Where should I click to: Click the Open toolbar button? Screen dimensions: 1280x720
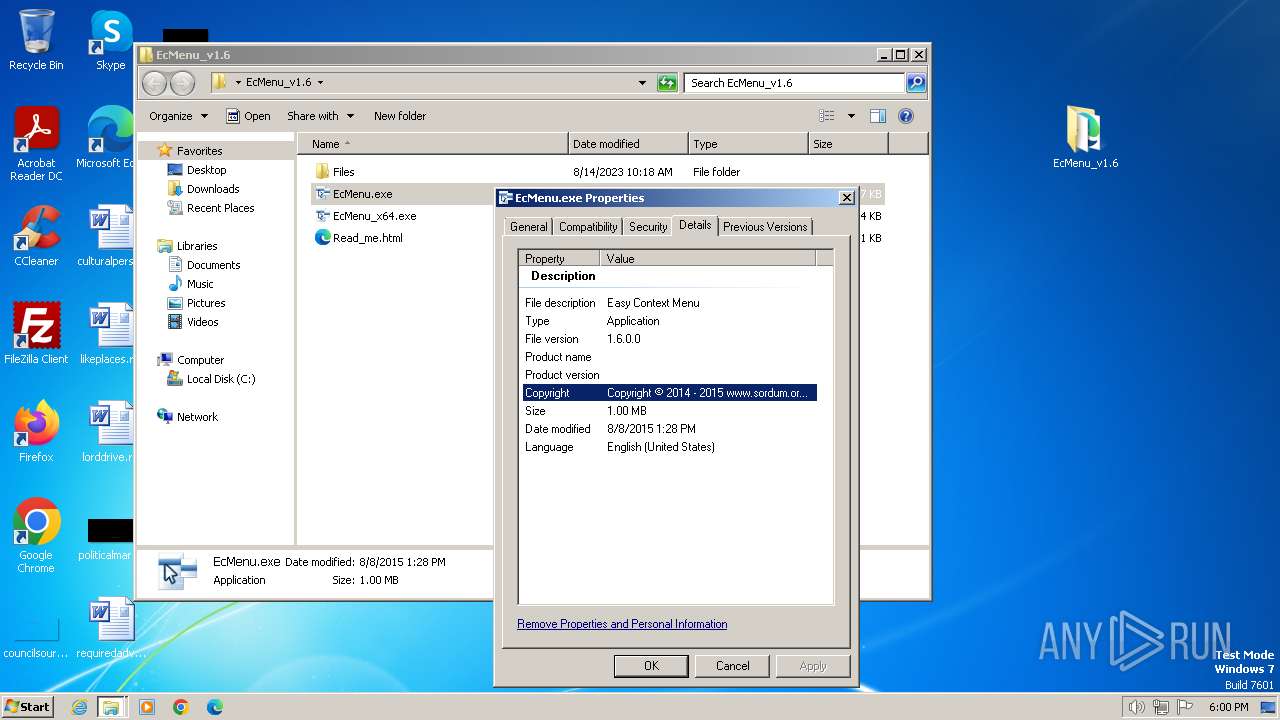coord(248,116)
